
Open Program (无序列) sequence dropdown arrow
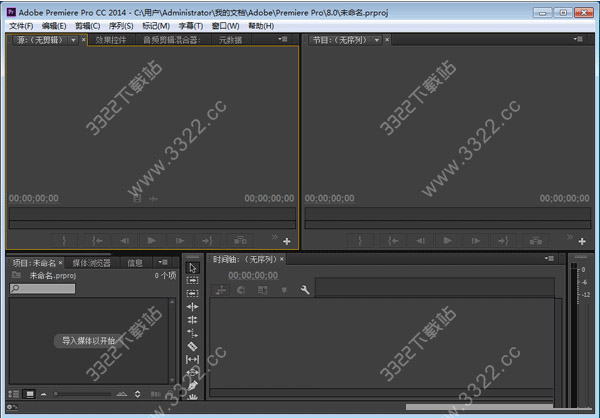pos(377,40)
